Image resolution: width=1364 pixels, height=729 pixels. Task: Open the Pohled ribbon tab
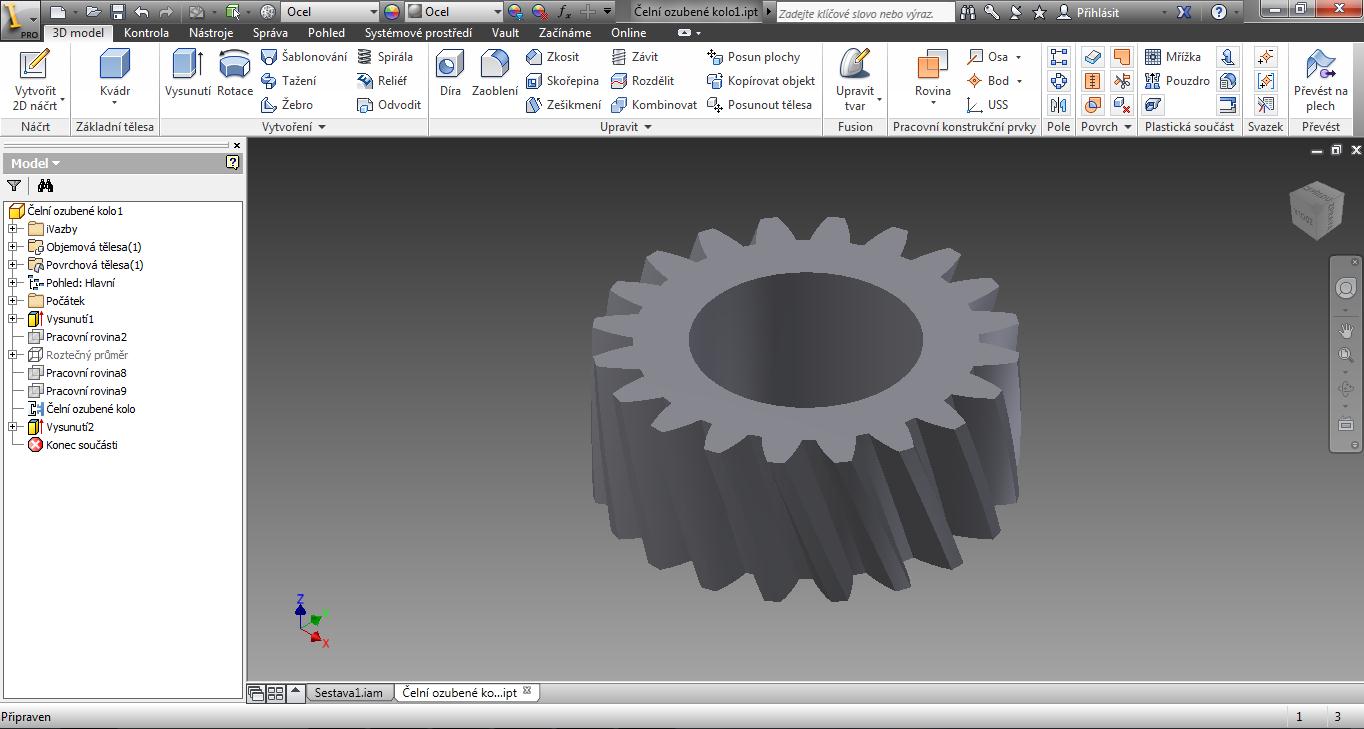[326, 33]
